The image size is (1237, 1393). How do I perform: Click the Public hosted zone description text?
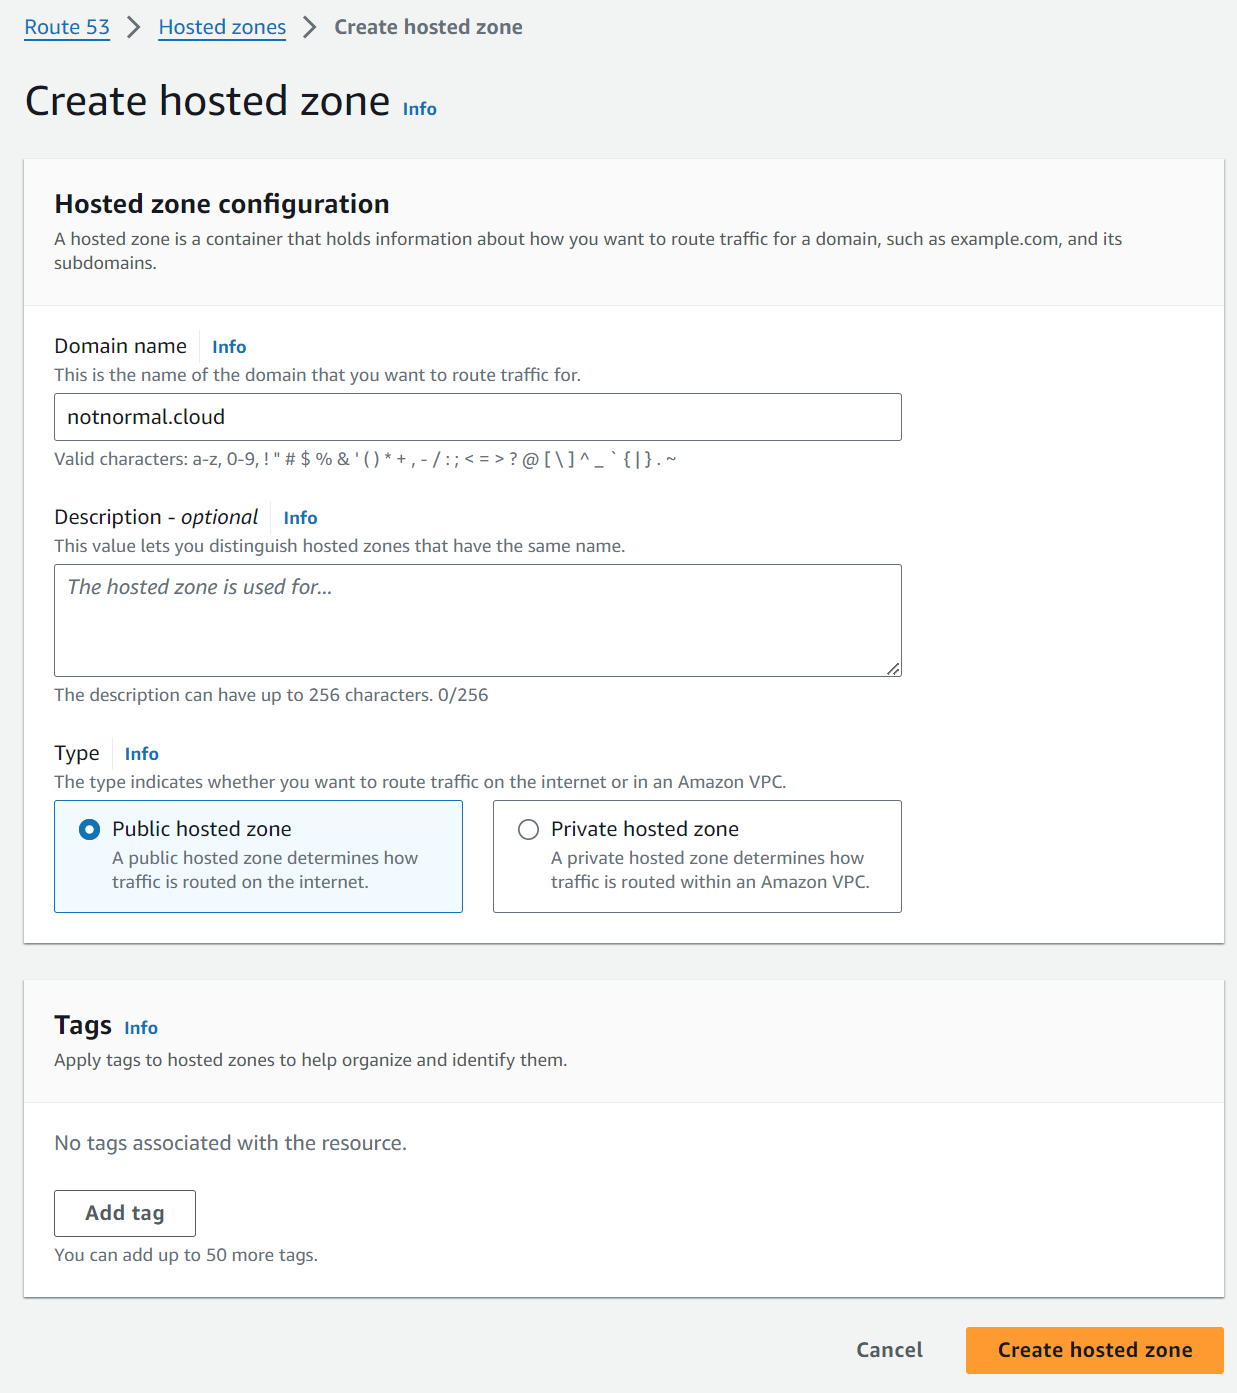265,869
